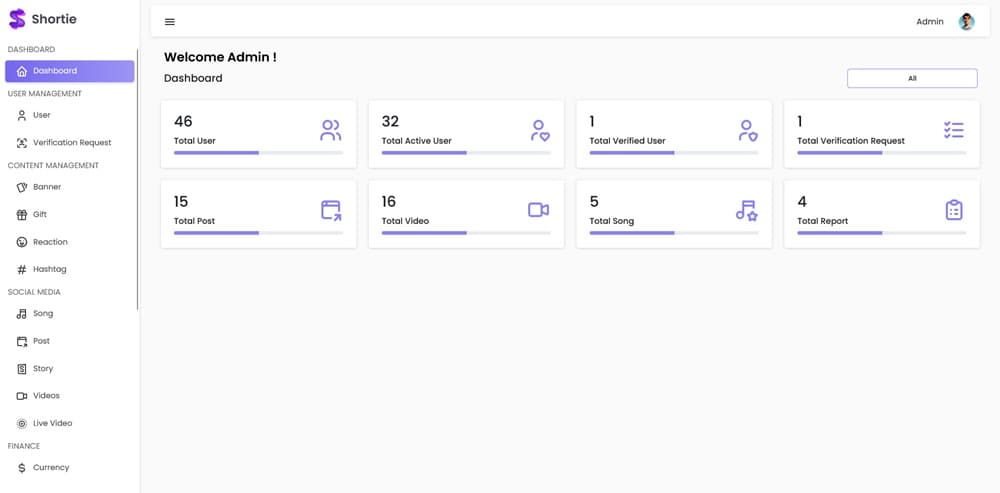Viewport: 1000px width, 493px height.
Task: Open the Admin profile avatar menu
Action: (x=966, y=22)
